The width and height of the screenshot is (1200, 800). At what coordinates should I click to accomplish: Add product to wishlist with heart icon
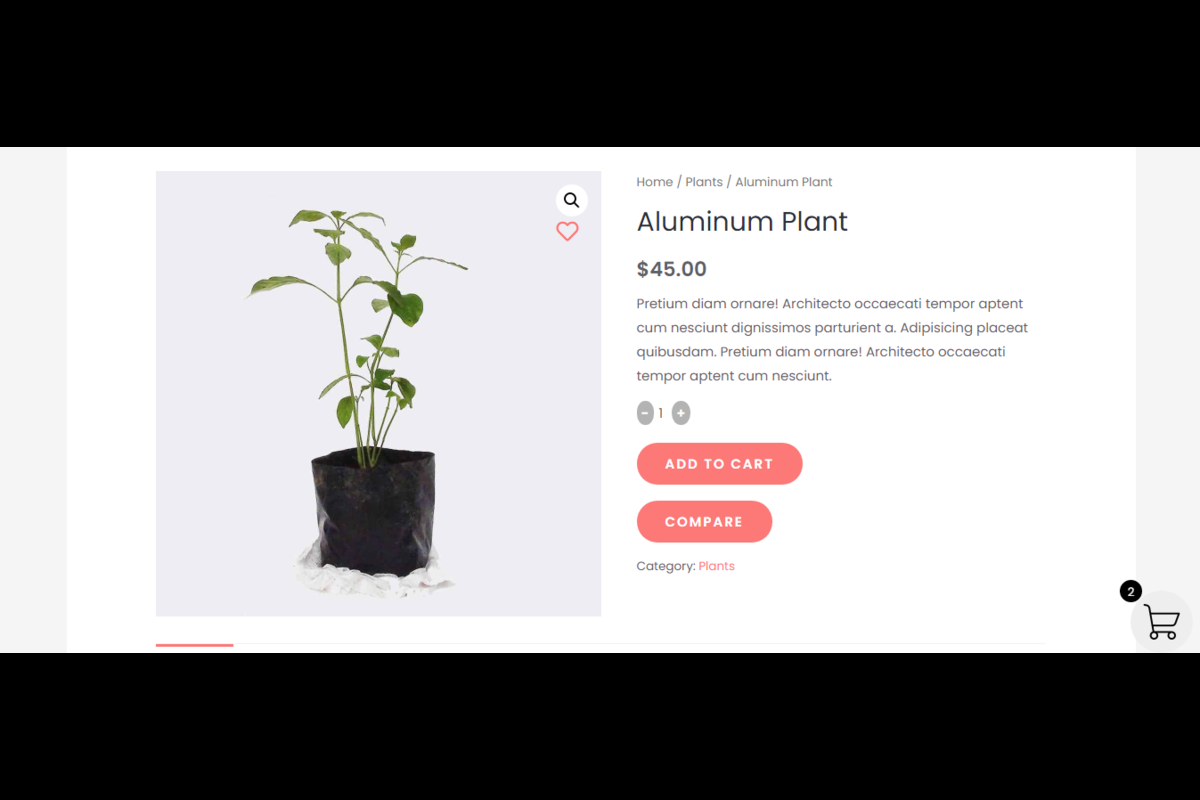[567, 231]
